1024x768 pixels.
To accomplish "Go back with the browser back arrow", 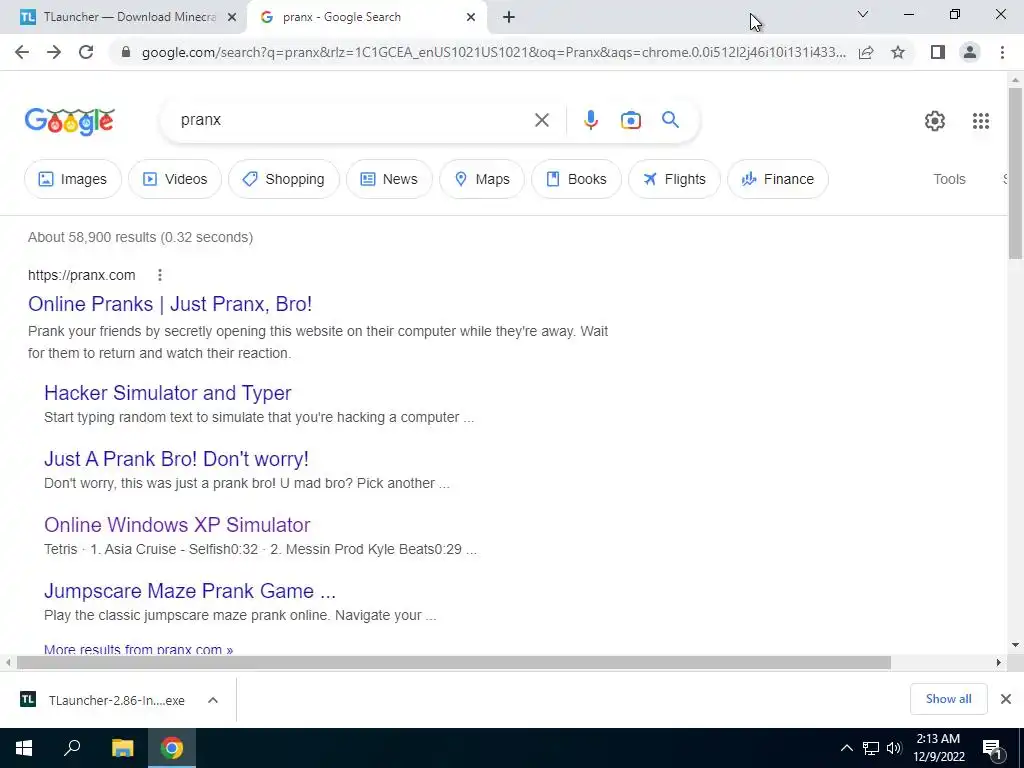I will pos(22,52).
